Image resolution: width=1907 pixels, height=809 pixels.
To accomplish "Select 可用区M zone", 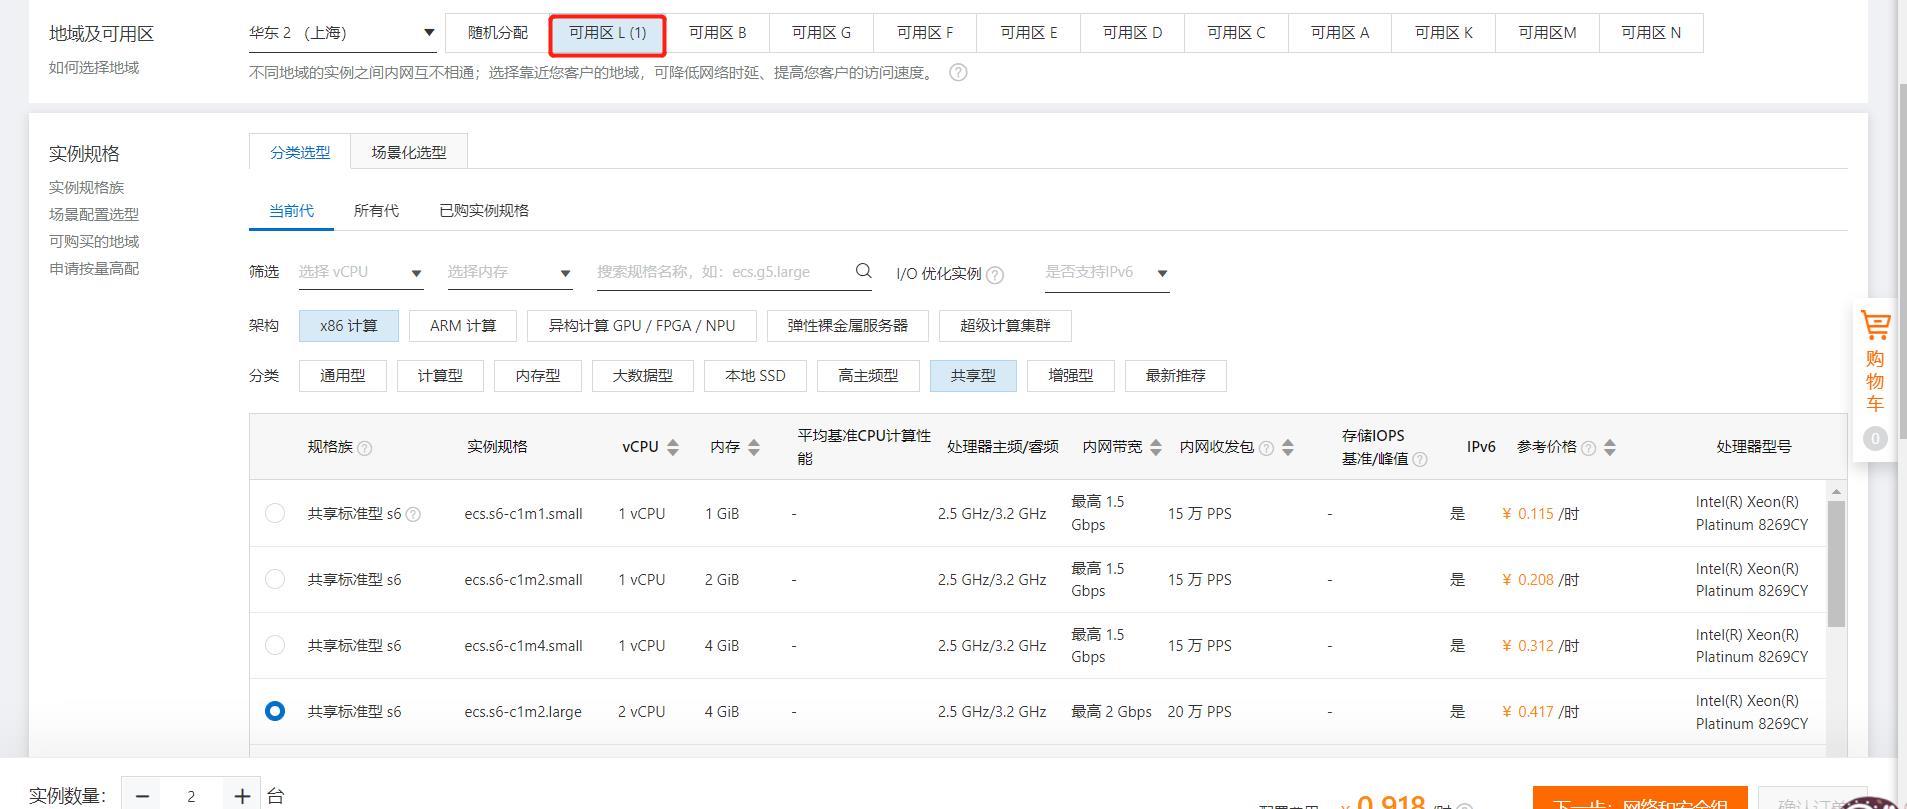I will click(x=1547, y=33).
